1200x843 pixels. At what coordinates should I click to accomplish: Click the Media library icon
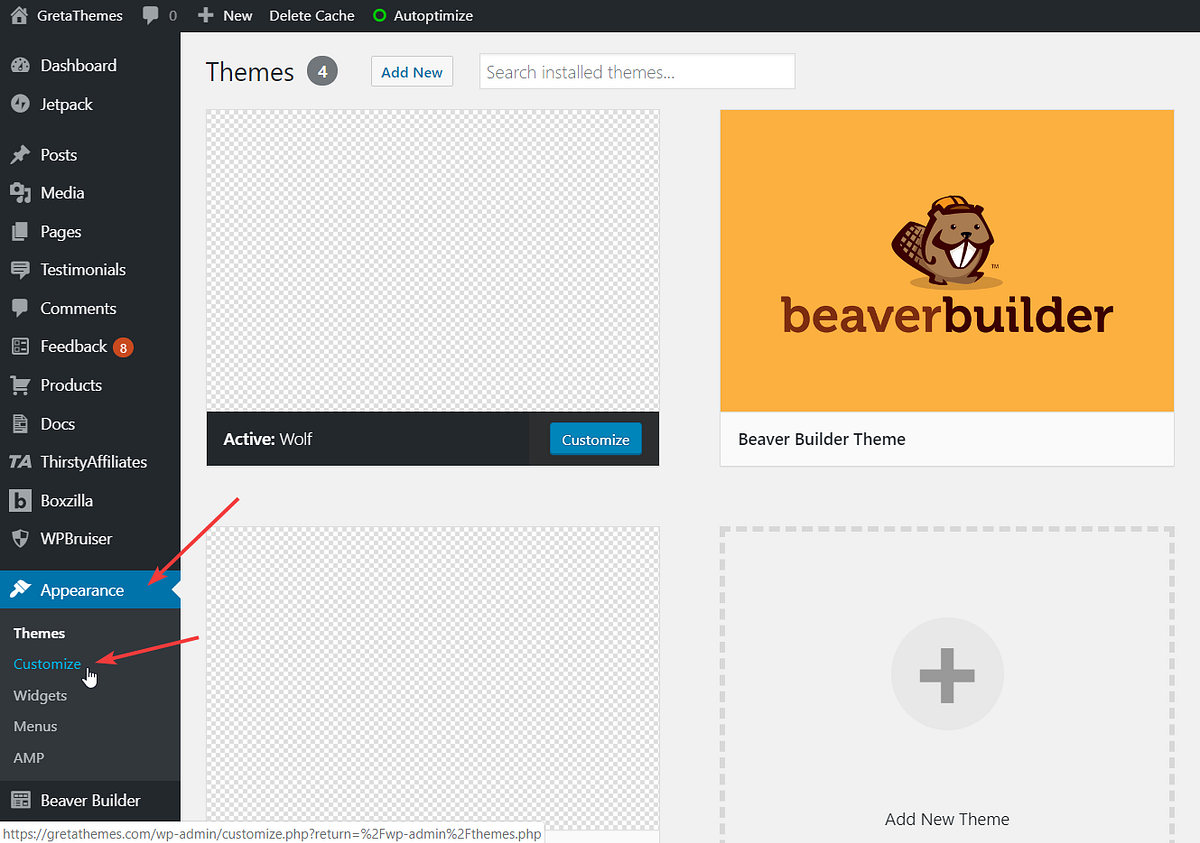pyautogui.click(x=21, y=192)
